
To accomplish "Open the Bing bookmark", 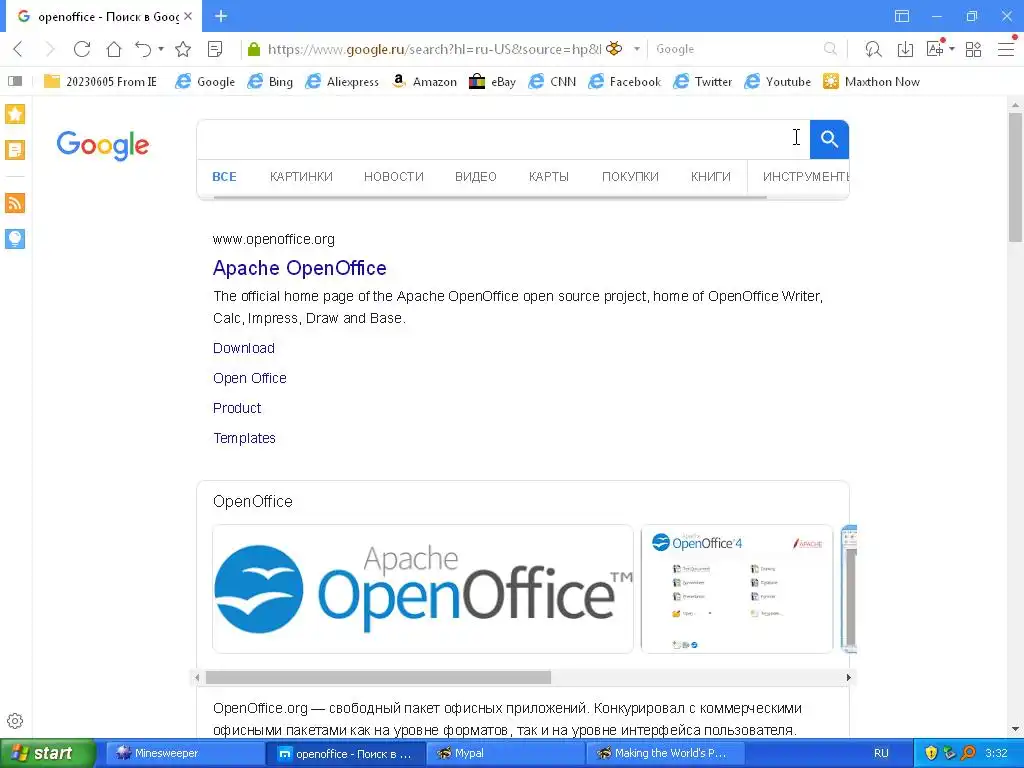I will point(270,82).
